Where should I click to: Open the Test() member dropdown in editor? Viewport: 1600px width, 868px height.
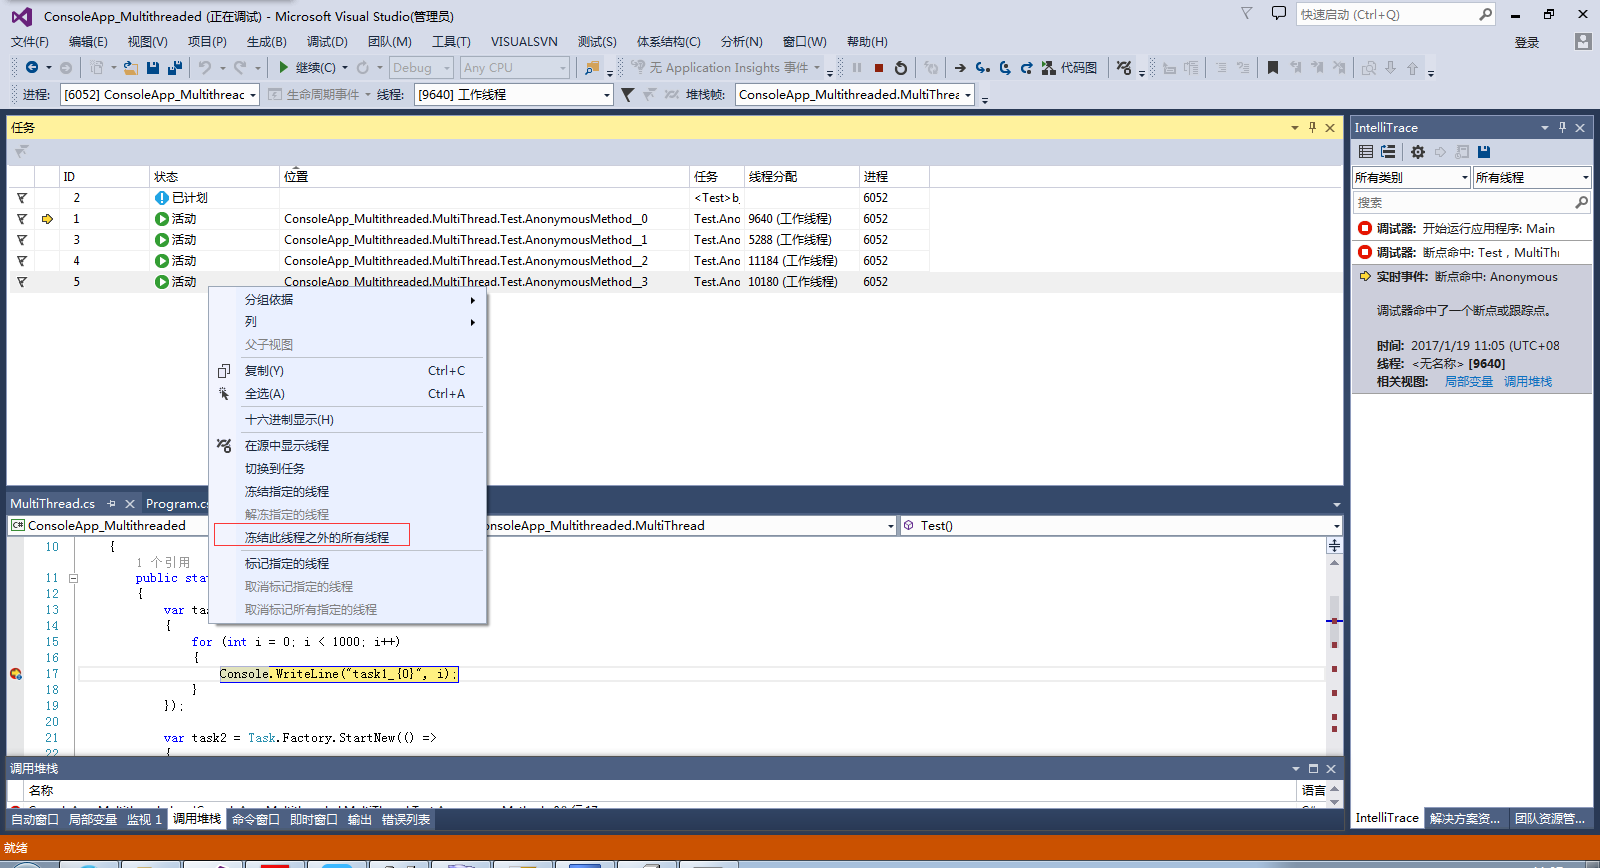1120,525
